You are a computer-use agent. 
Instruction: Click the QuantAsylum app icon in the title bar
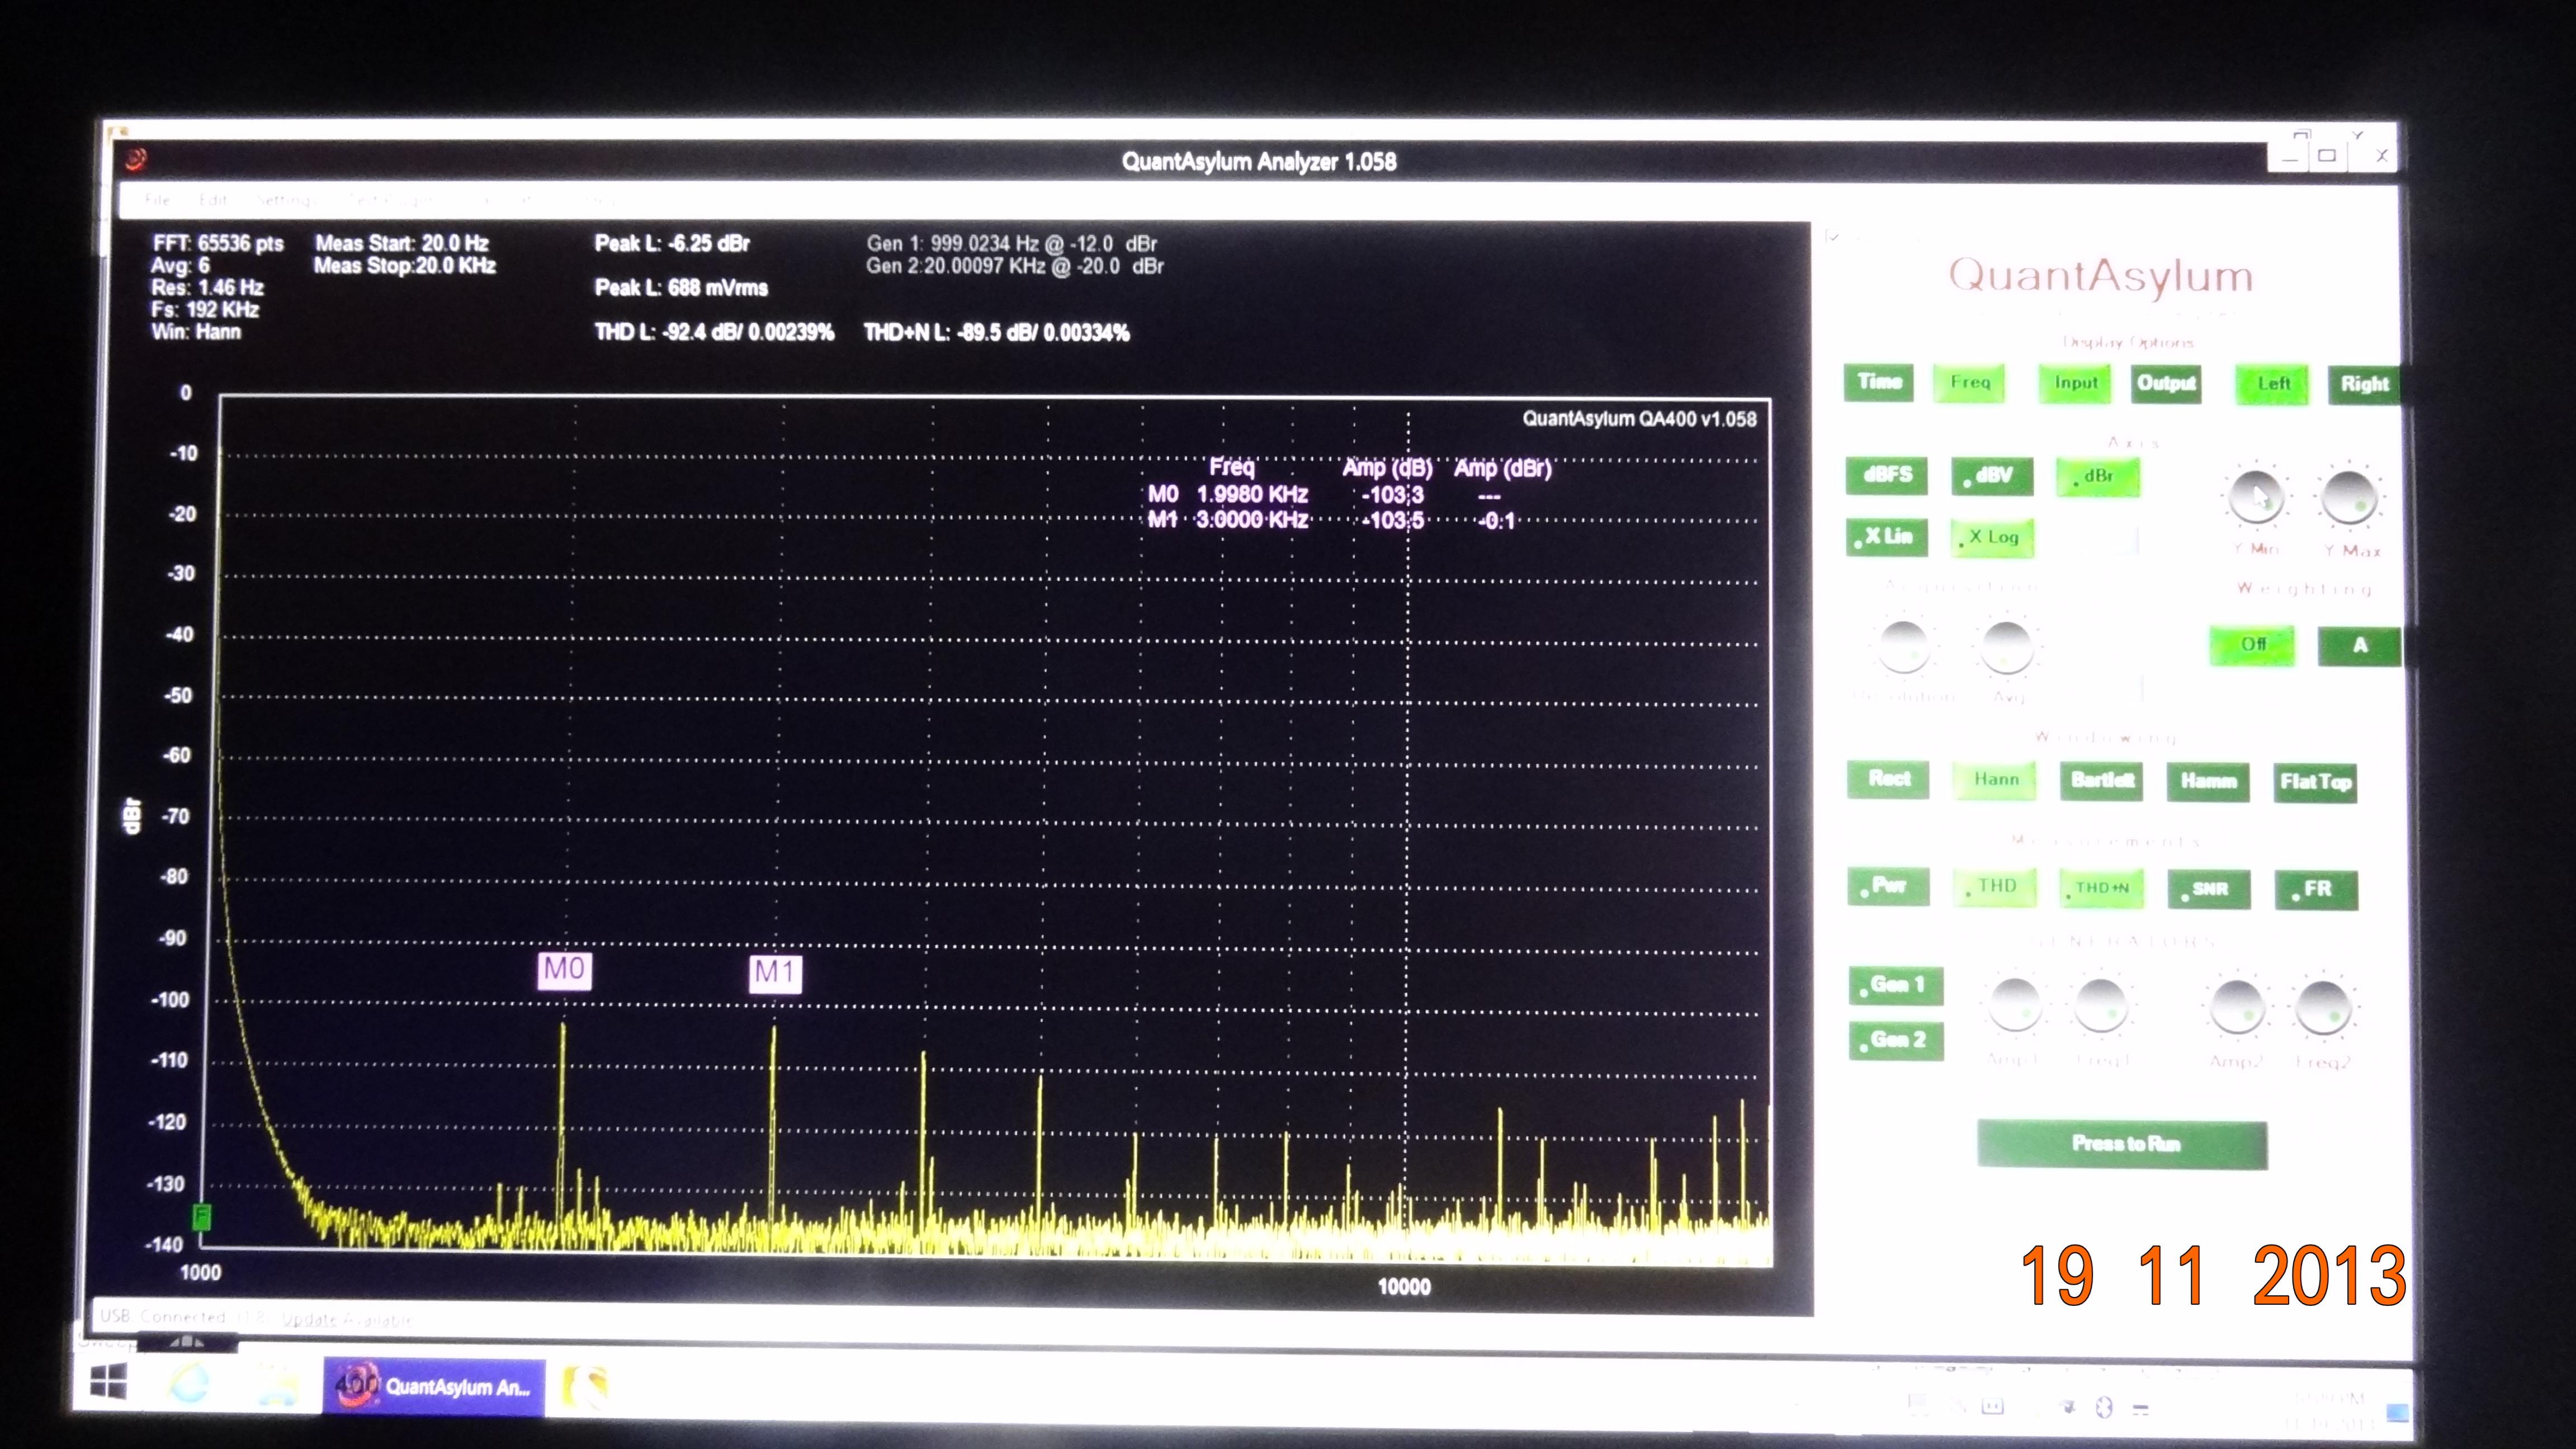(136, 159)
